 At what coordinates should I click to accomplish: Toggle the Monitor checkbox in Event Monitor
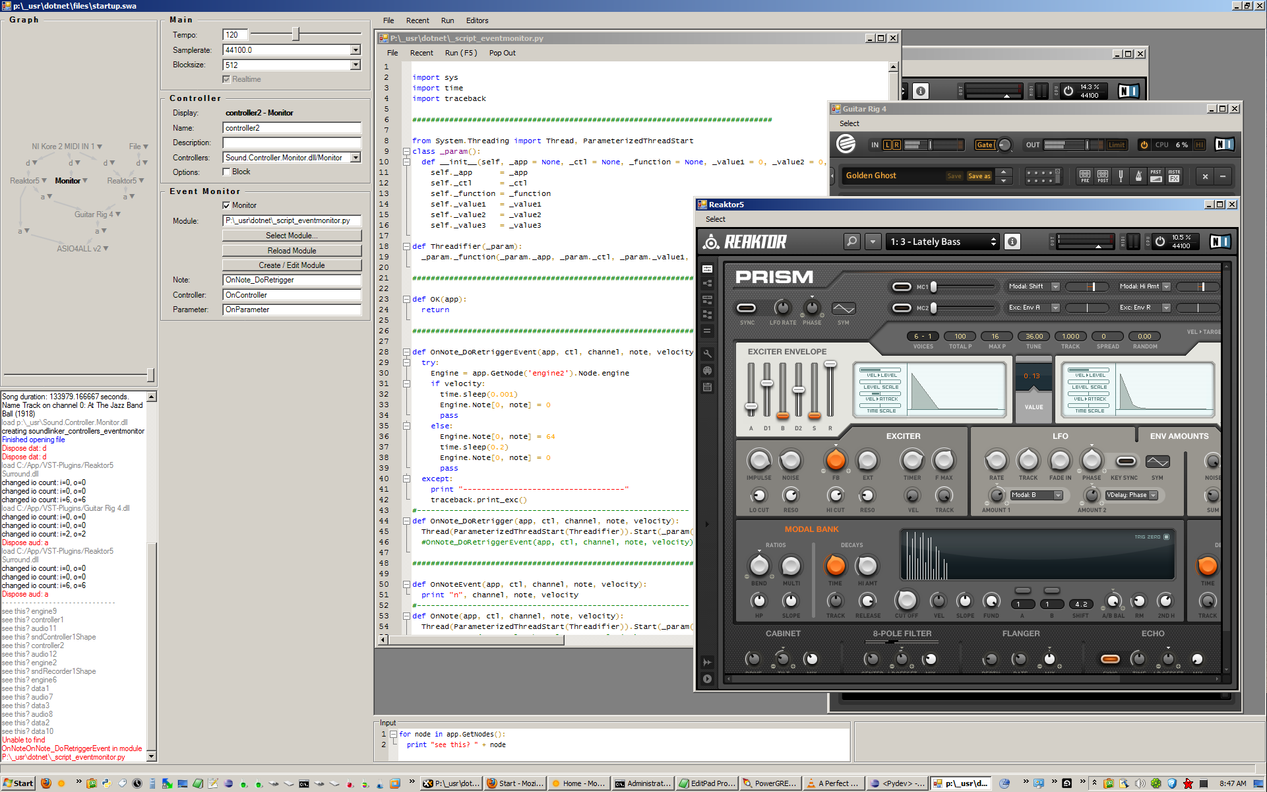pos(227,205)
